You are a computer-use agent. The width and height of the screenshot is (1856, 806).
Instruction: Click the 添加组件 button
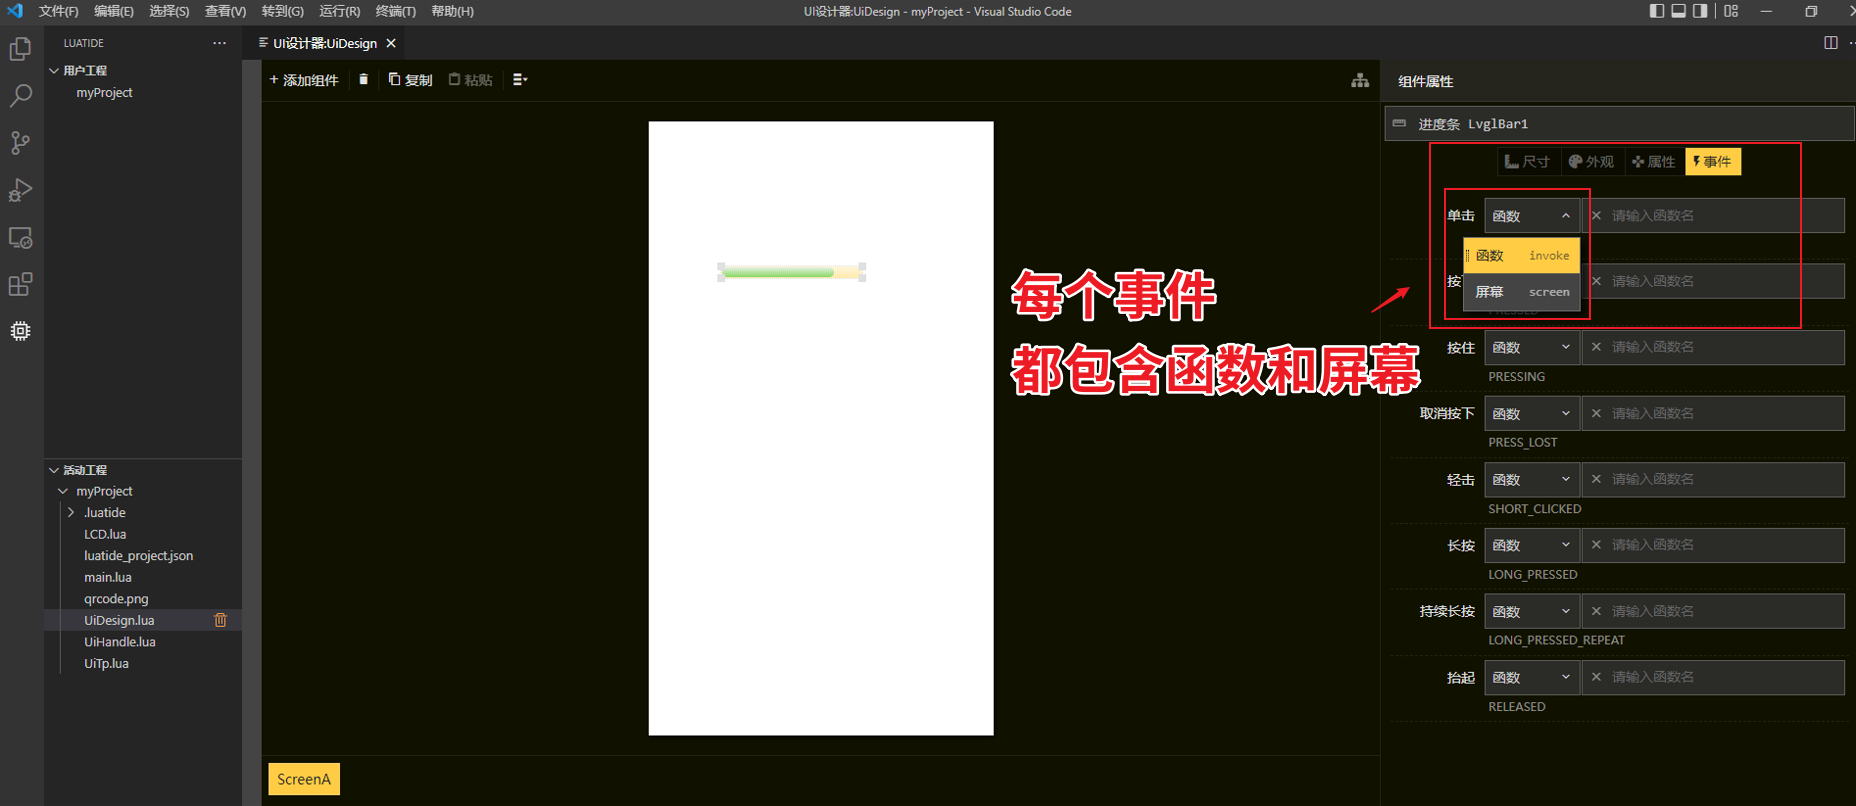point(304,80)
